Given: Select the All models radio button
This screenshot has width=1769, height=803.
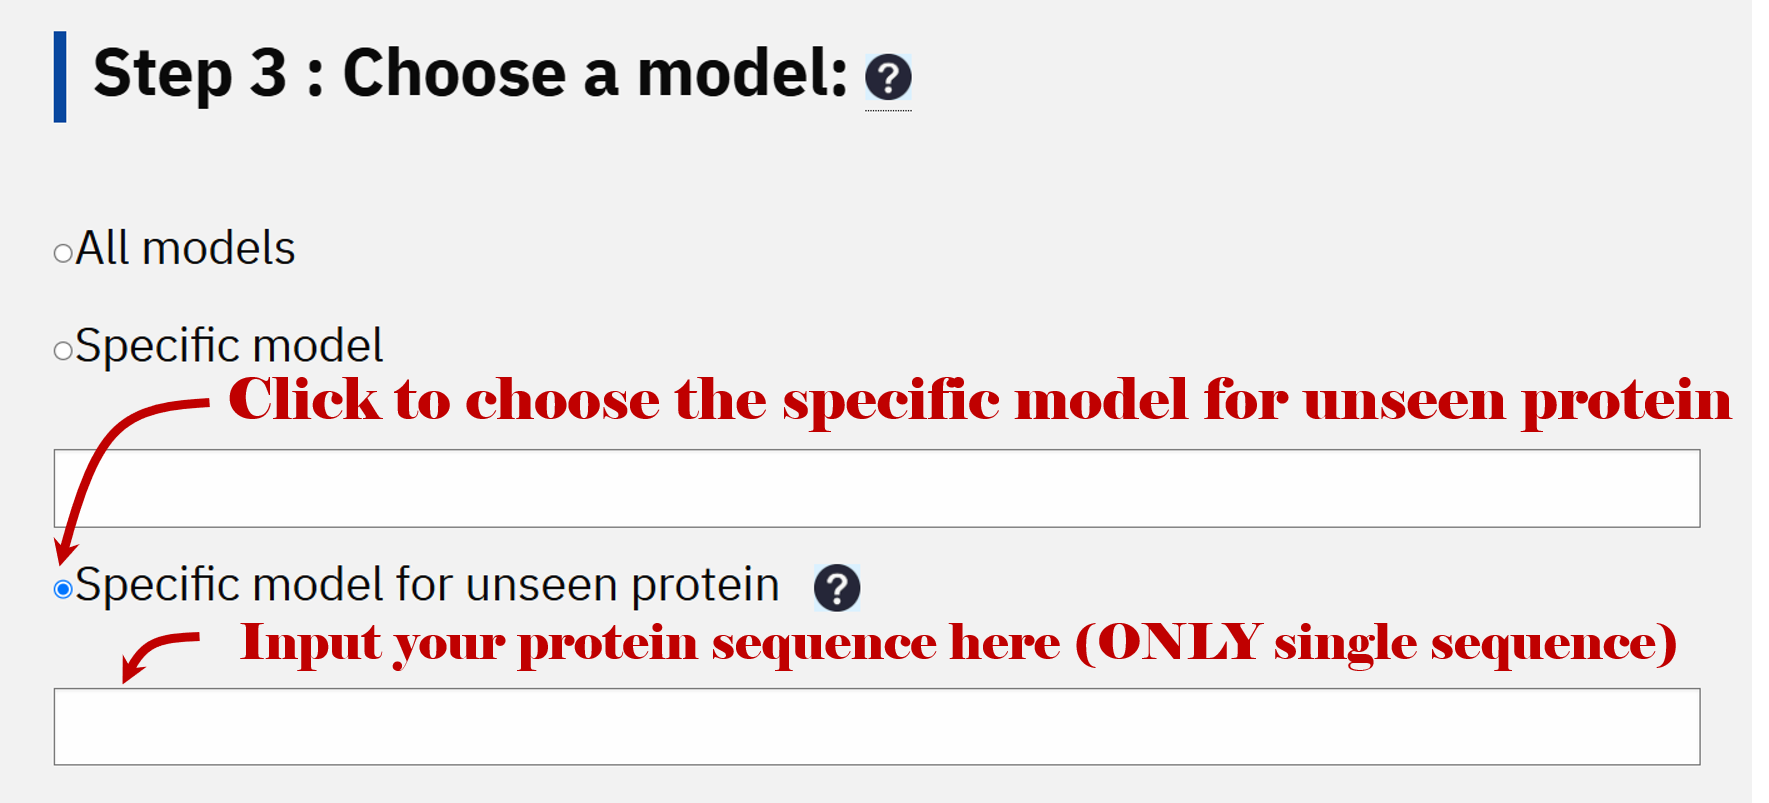Looking at the screenshot, I should [63, 253].
